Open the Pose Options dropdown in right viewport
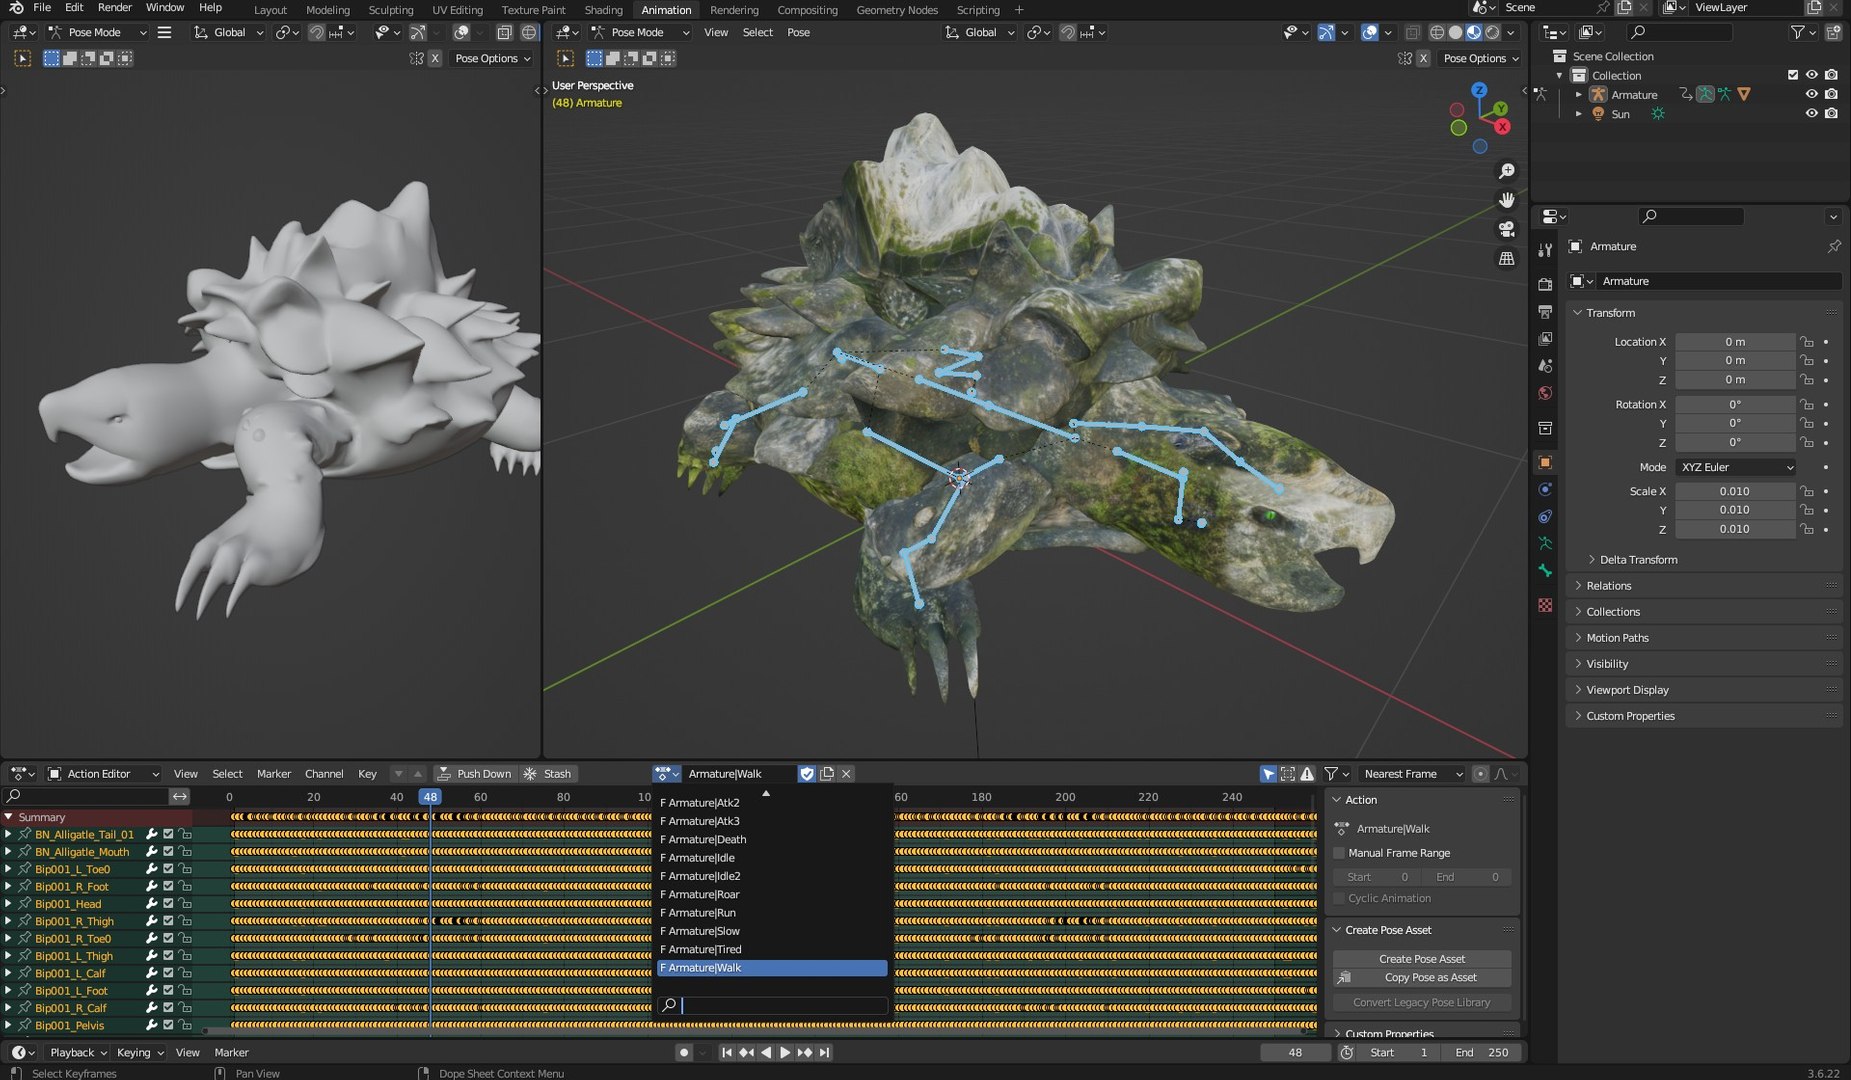Image resolution: width=1851 pixels, height=1080 pixels. pyautogui.click(x=1480, y=58)
